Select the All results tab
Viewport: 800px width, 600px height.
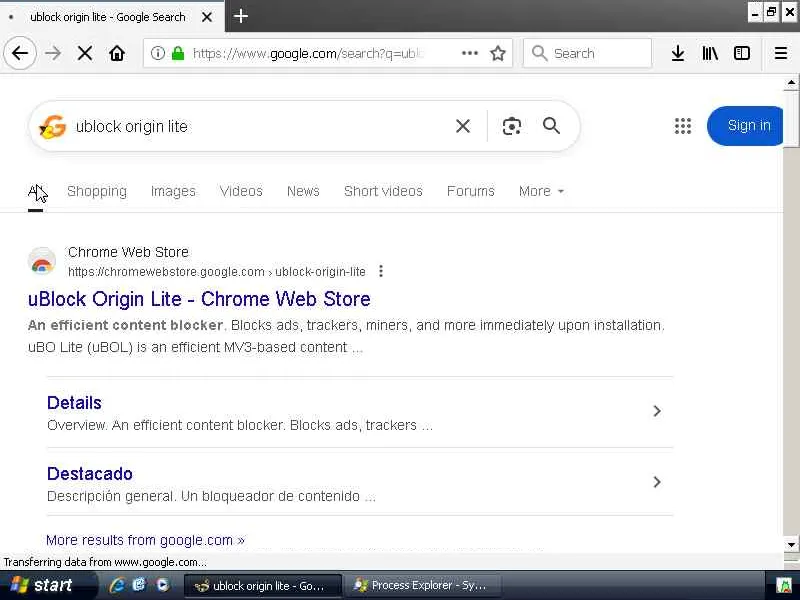(36, 192)
